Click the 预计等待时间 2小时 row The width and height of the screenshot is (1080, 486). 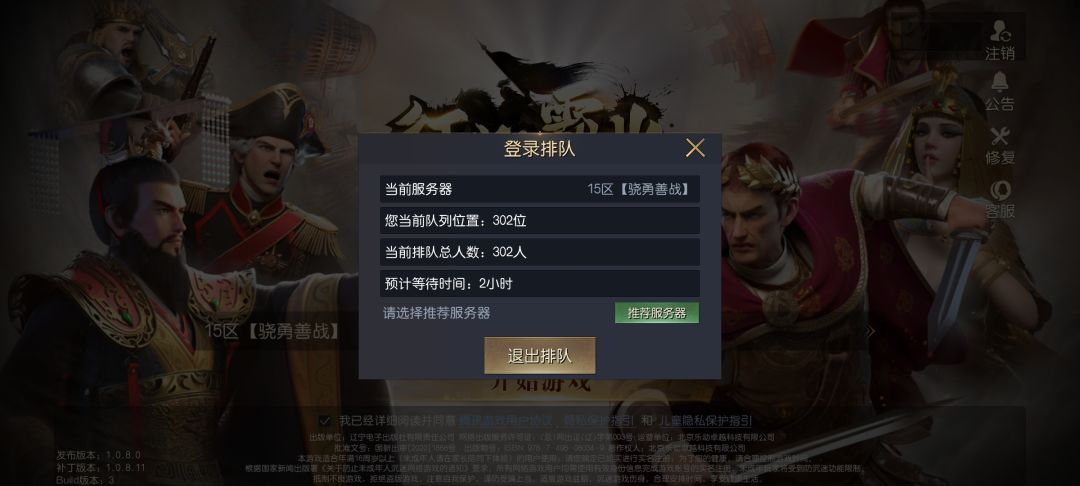[x=539, y=284]
